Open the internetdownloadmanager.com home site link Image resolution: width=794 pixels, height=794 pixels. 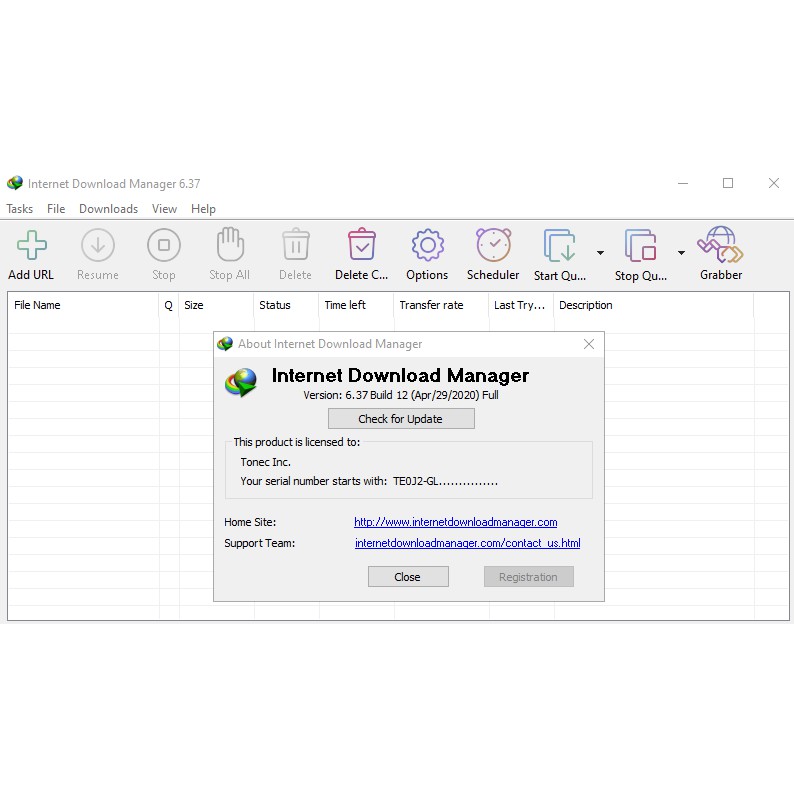(455, 522)
